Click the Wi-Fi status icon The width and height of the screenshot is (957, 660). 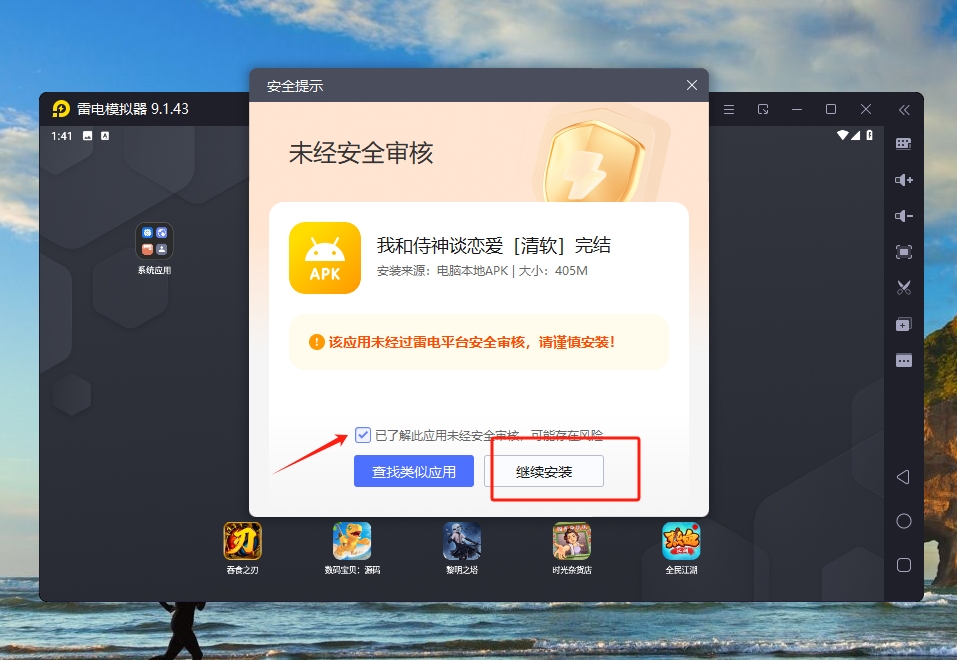click(843, 135)
